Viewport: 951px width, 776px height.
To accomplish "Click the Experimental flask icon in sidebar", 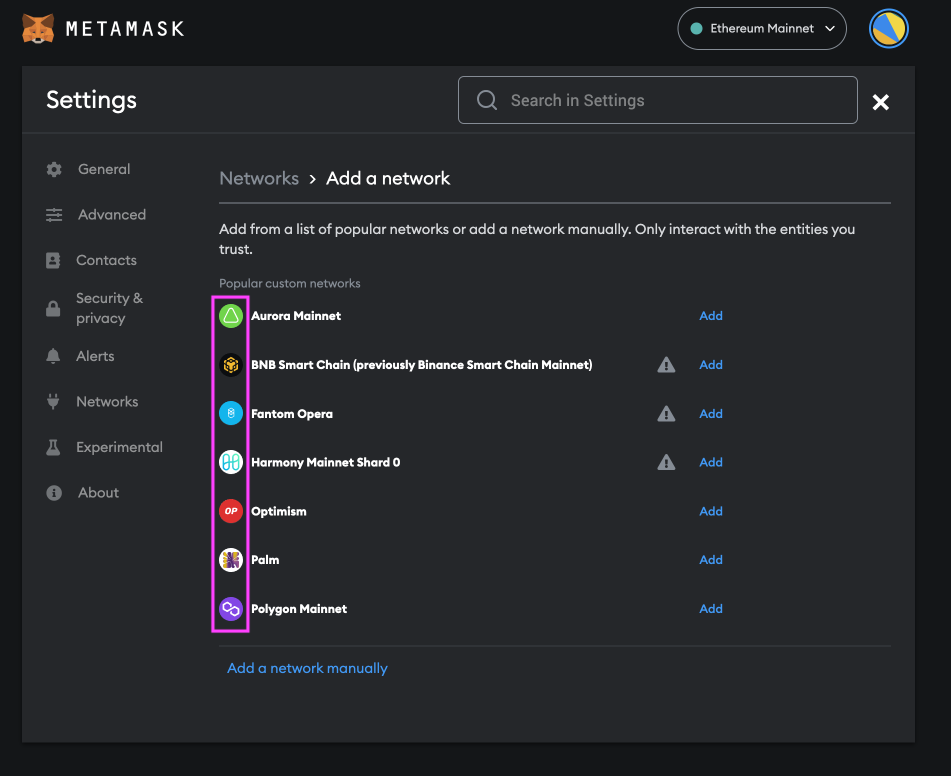I will pyautogui.click(x=53, y=447).
